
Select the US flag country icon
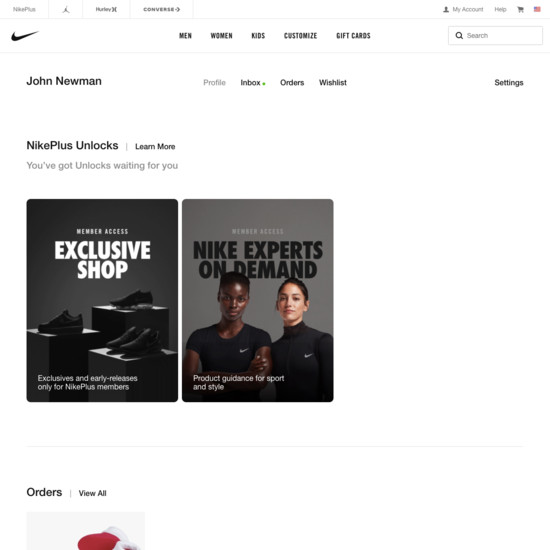[537, 9]
